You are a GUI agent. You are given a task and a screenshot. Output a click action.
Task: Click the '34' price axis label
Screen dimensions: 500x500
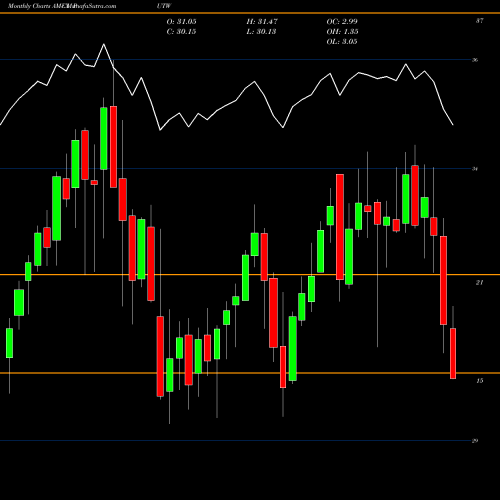[475, 169]
